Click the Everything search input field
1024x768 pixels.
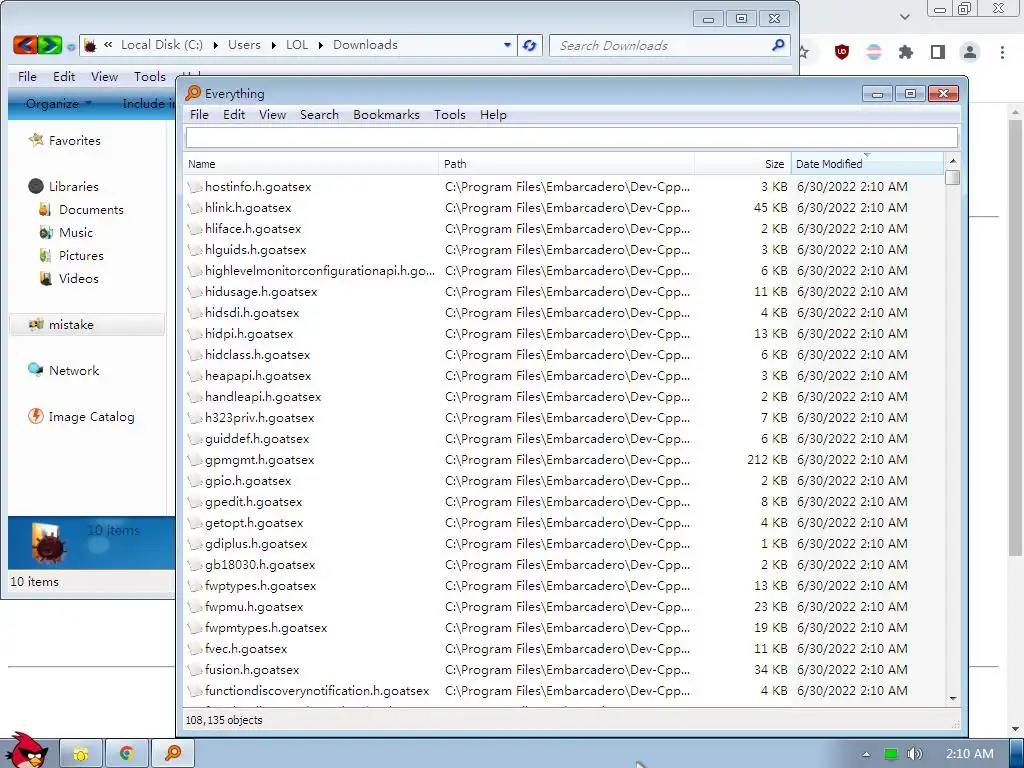pos(571,138)
